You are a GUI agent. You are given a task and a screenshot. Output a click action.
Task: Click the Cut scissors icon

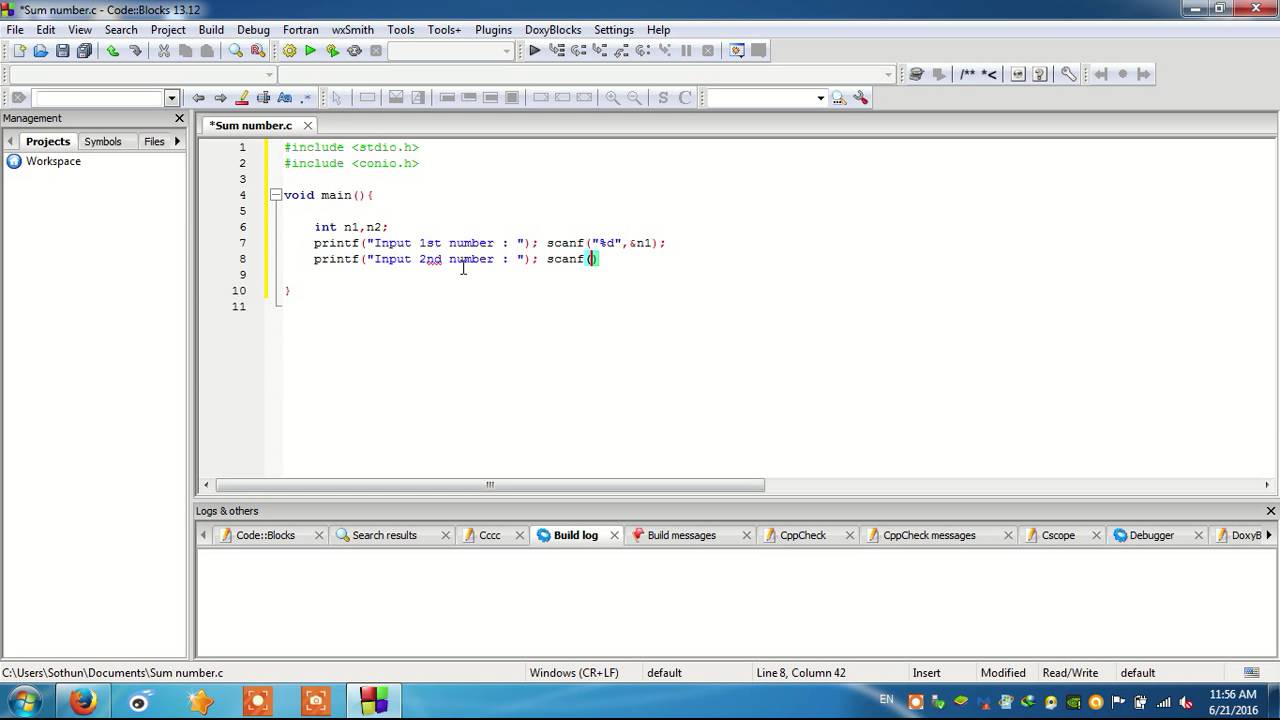(x=164, y=51)
